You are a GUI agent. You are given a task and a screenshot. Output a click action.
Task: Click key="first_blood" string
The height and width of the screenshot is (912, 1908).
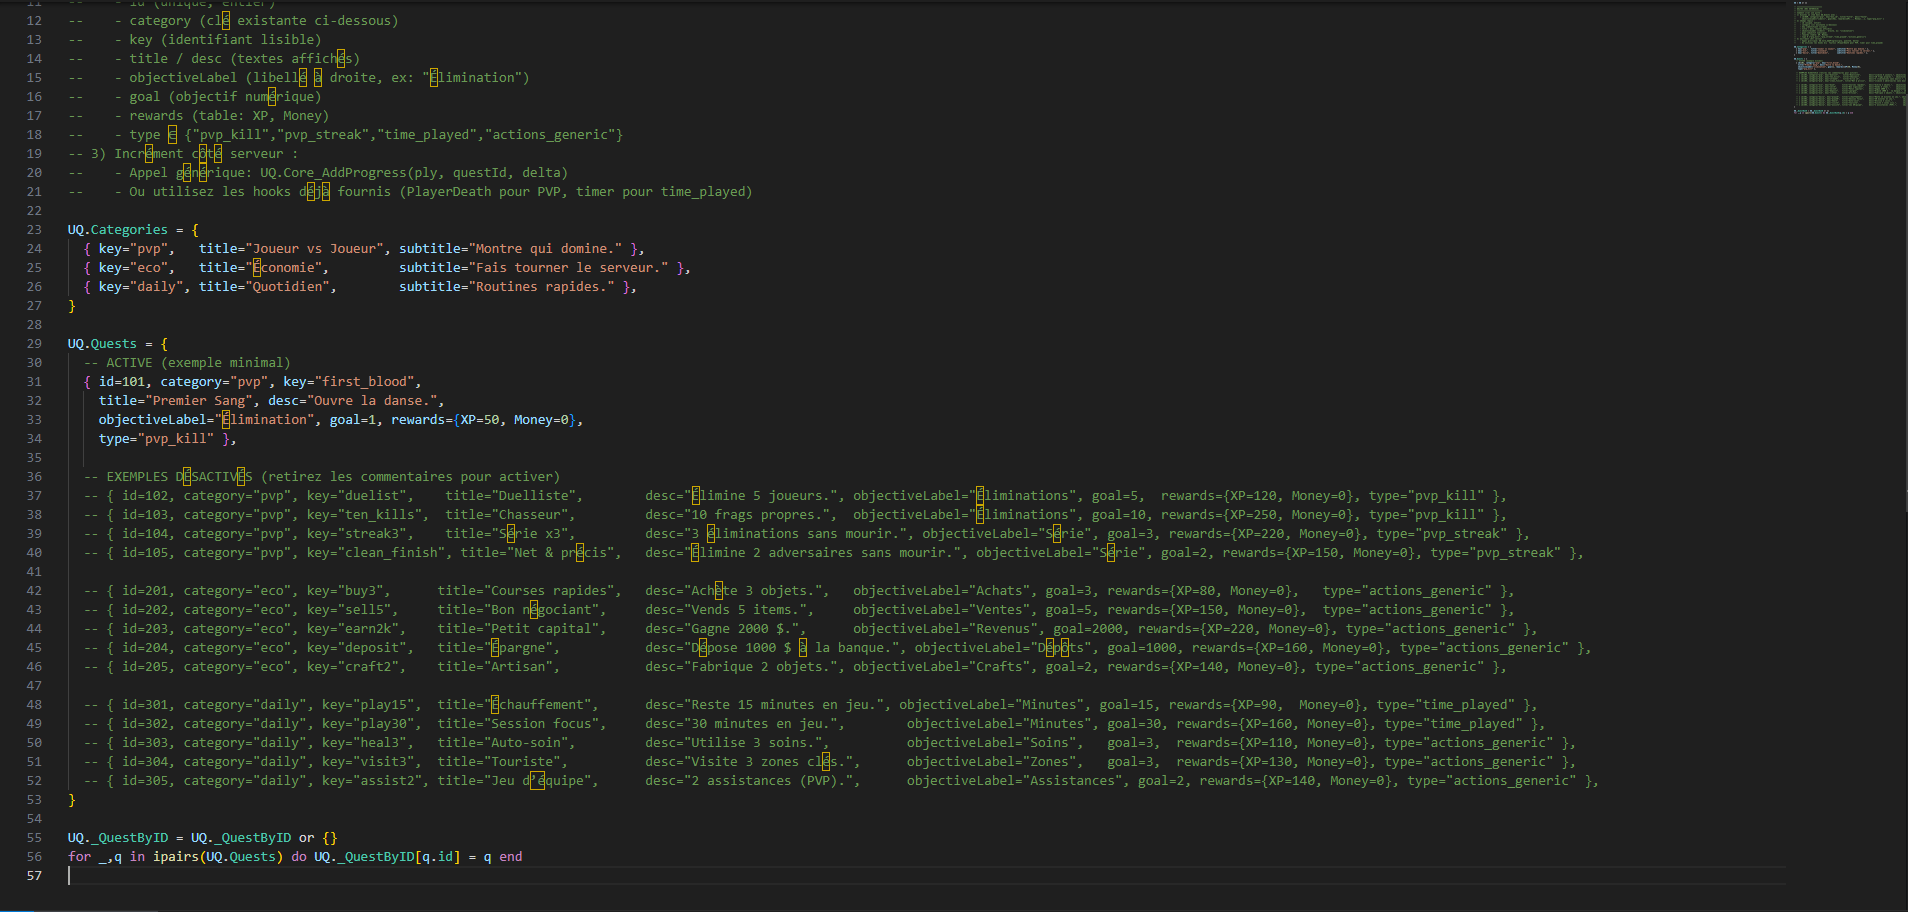click(x=349, y=382)
